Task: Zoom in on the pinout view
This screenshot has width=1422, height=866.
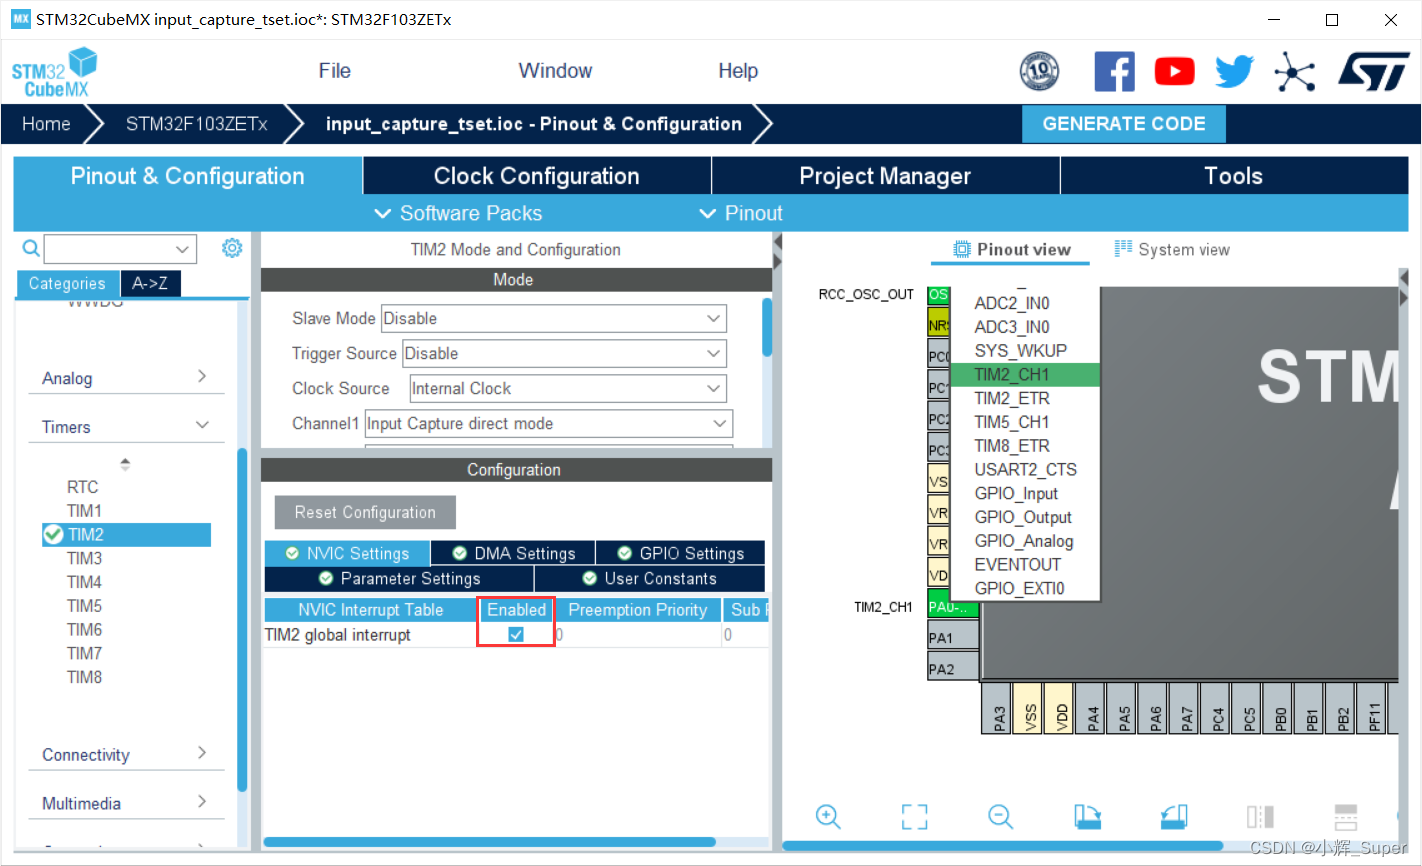Action: [828, 816]
